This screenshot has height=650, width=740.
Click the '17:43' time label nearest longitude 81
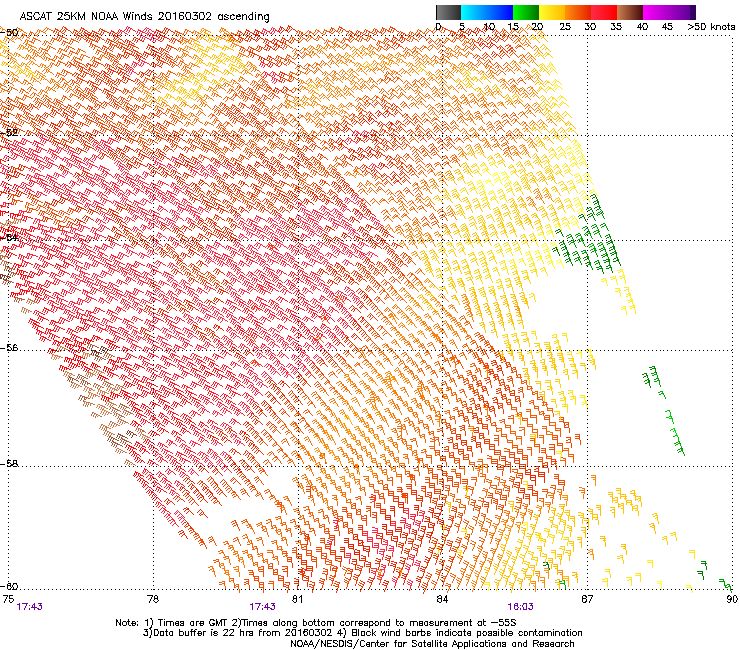pyautogui.click(x=262, y=607)
